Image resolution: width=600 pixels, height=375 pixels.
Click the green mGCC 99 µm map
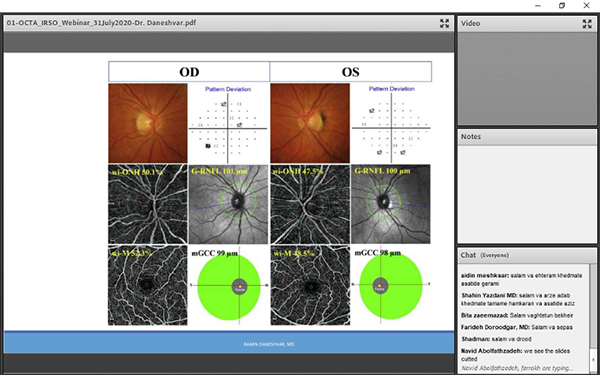(229, 287)
